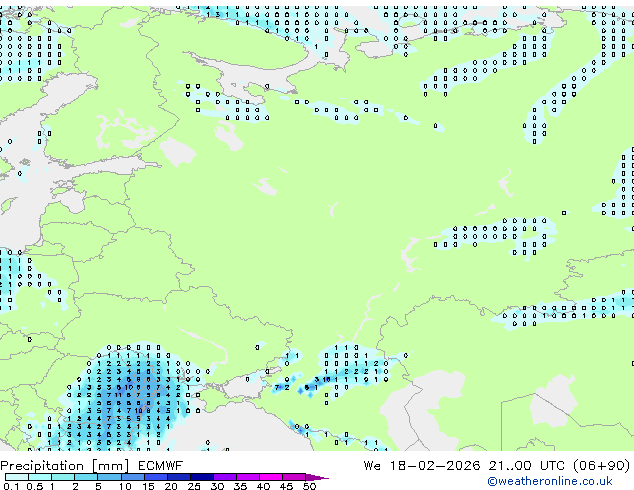The width and height of the screenshot is (634, 490).
Task: Click the legend label '25'
Action: [x=194, y=486]
